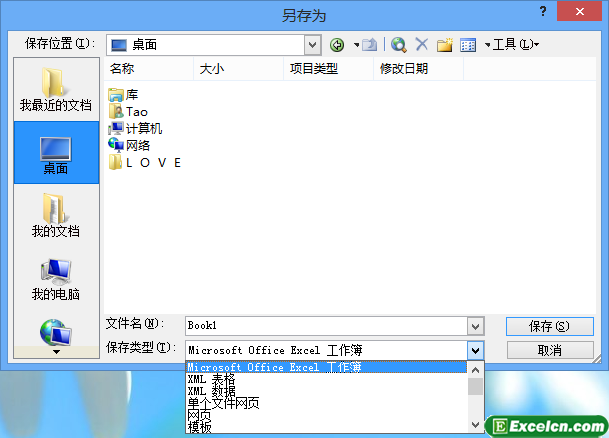Viewport: 609px width, 438px height.
Task: Collapse the 保存类型 dropdown arrow
Action: (x=476, y=351)
